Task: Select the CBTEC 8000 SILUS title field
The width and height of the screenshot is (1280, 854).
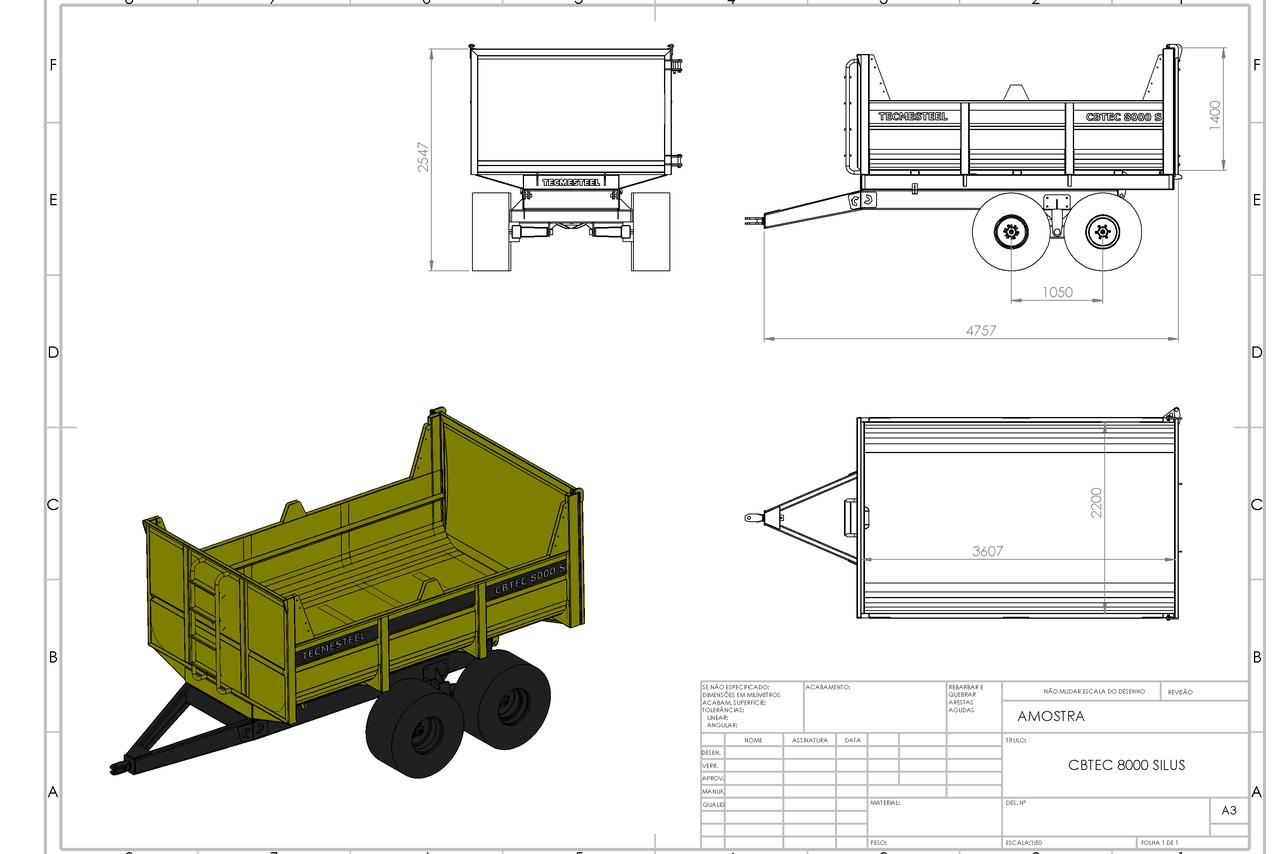Action: tap(1126, 765)
